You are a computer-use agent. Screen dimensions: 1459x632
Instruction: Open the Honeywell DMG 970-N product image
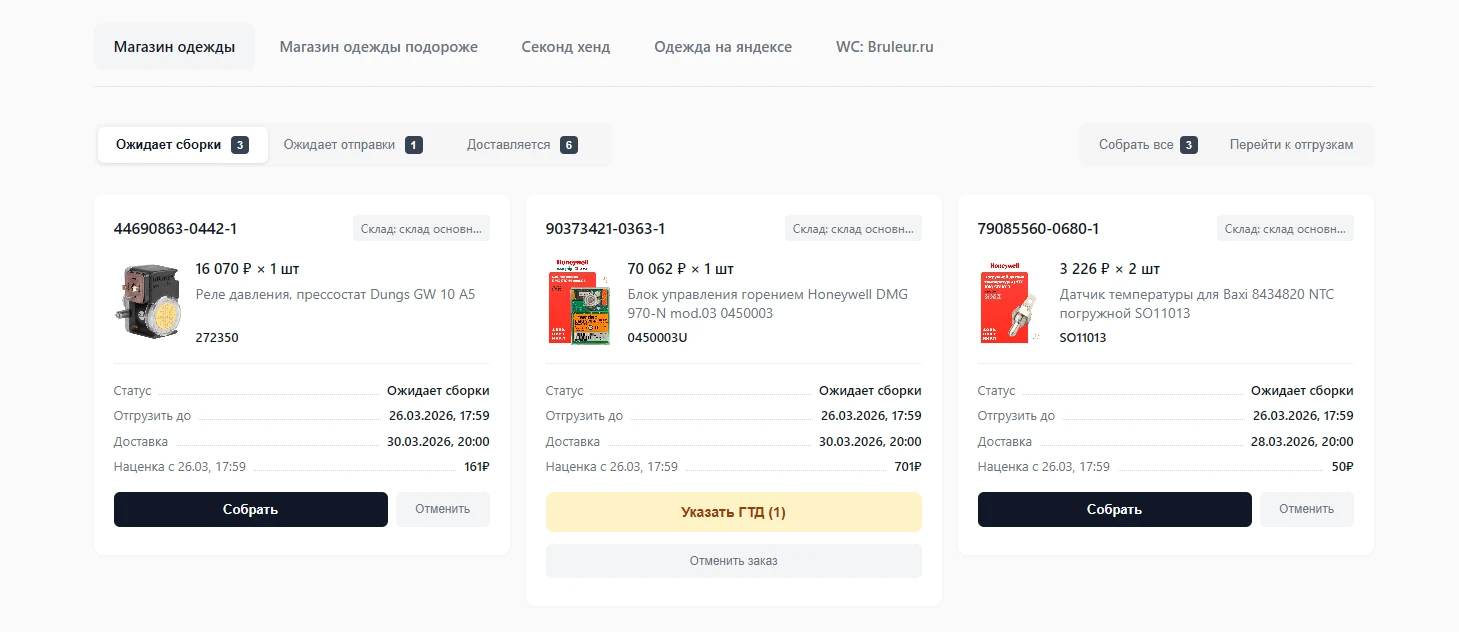tap(580, 302)
